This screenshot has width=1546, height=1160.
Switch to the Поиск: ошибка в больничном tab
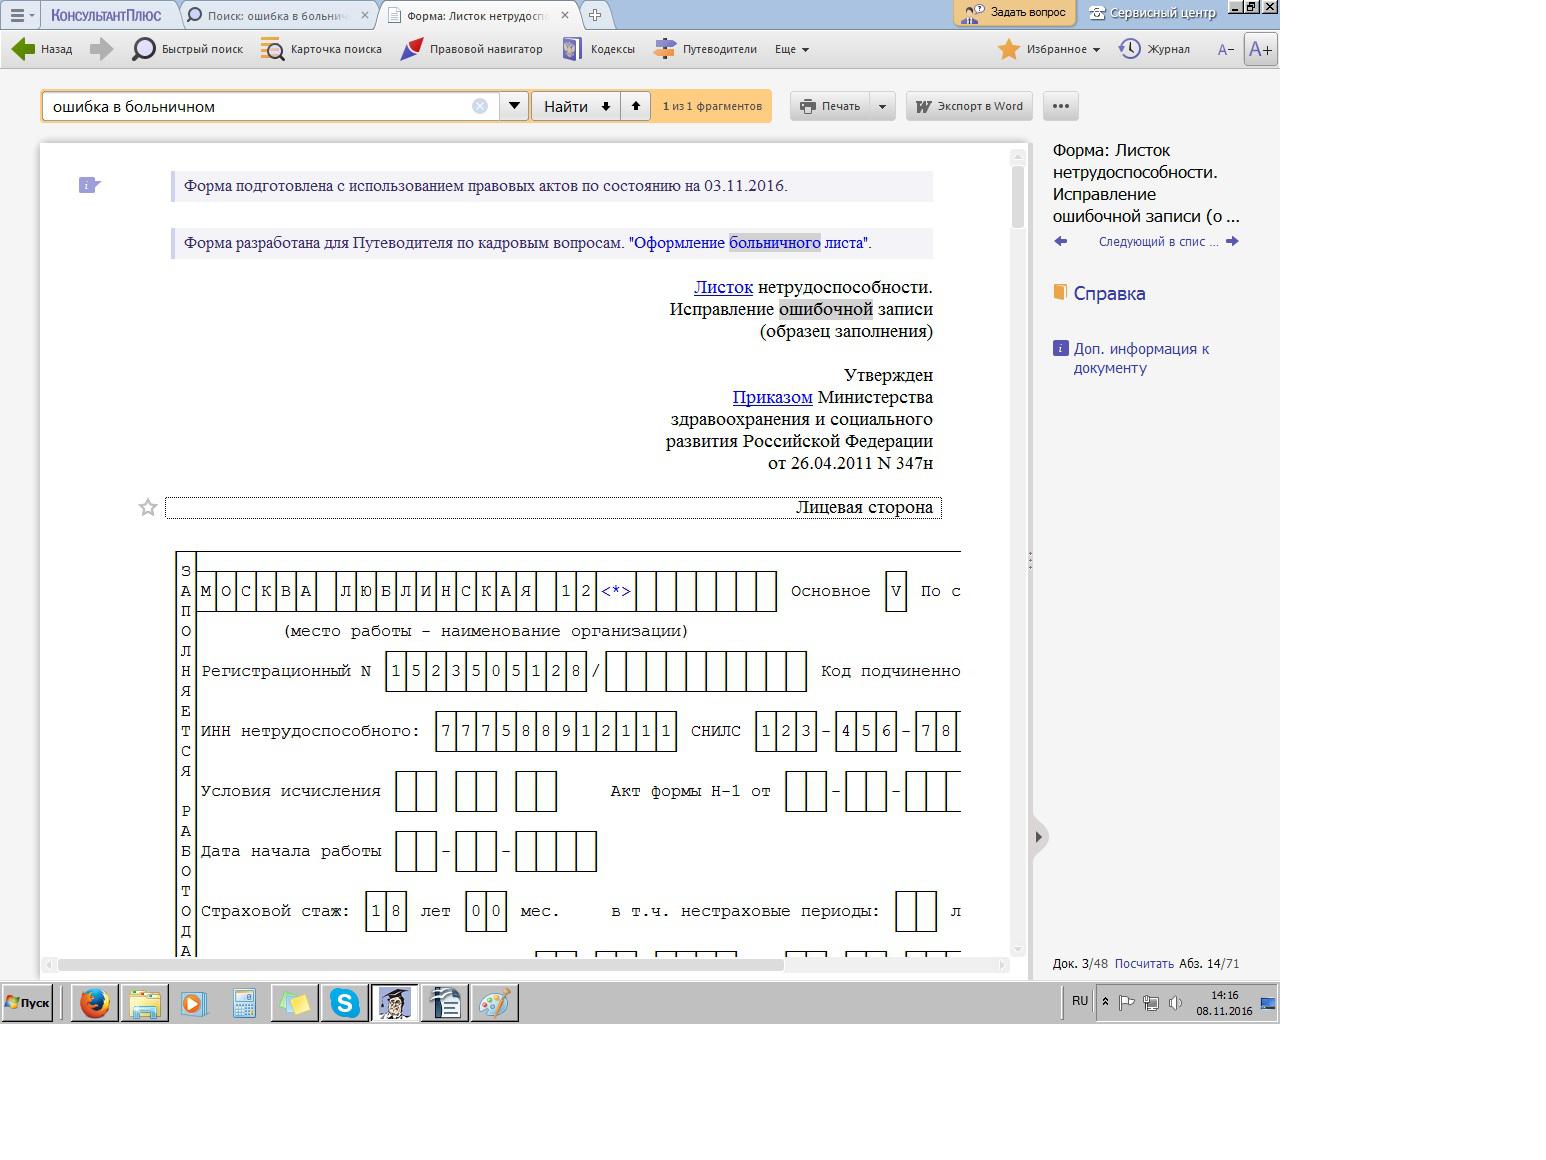coord(277,15)
